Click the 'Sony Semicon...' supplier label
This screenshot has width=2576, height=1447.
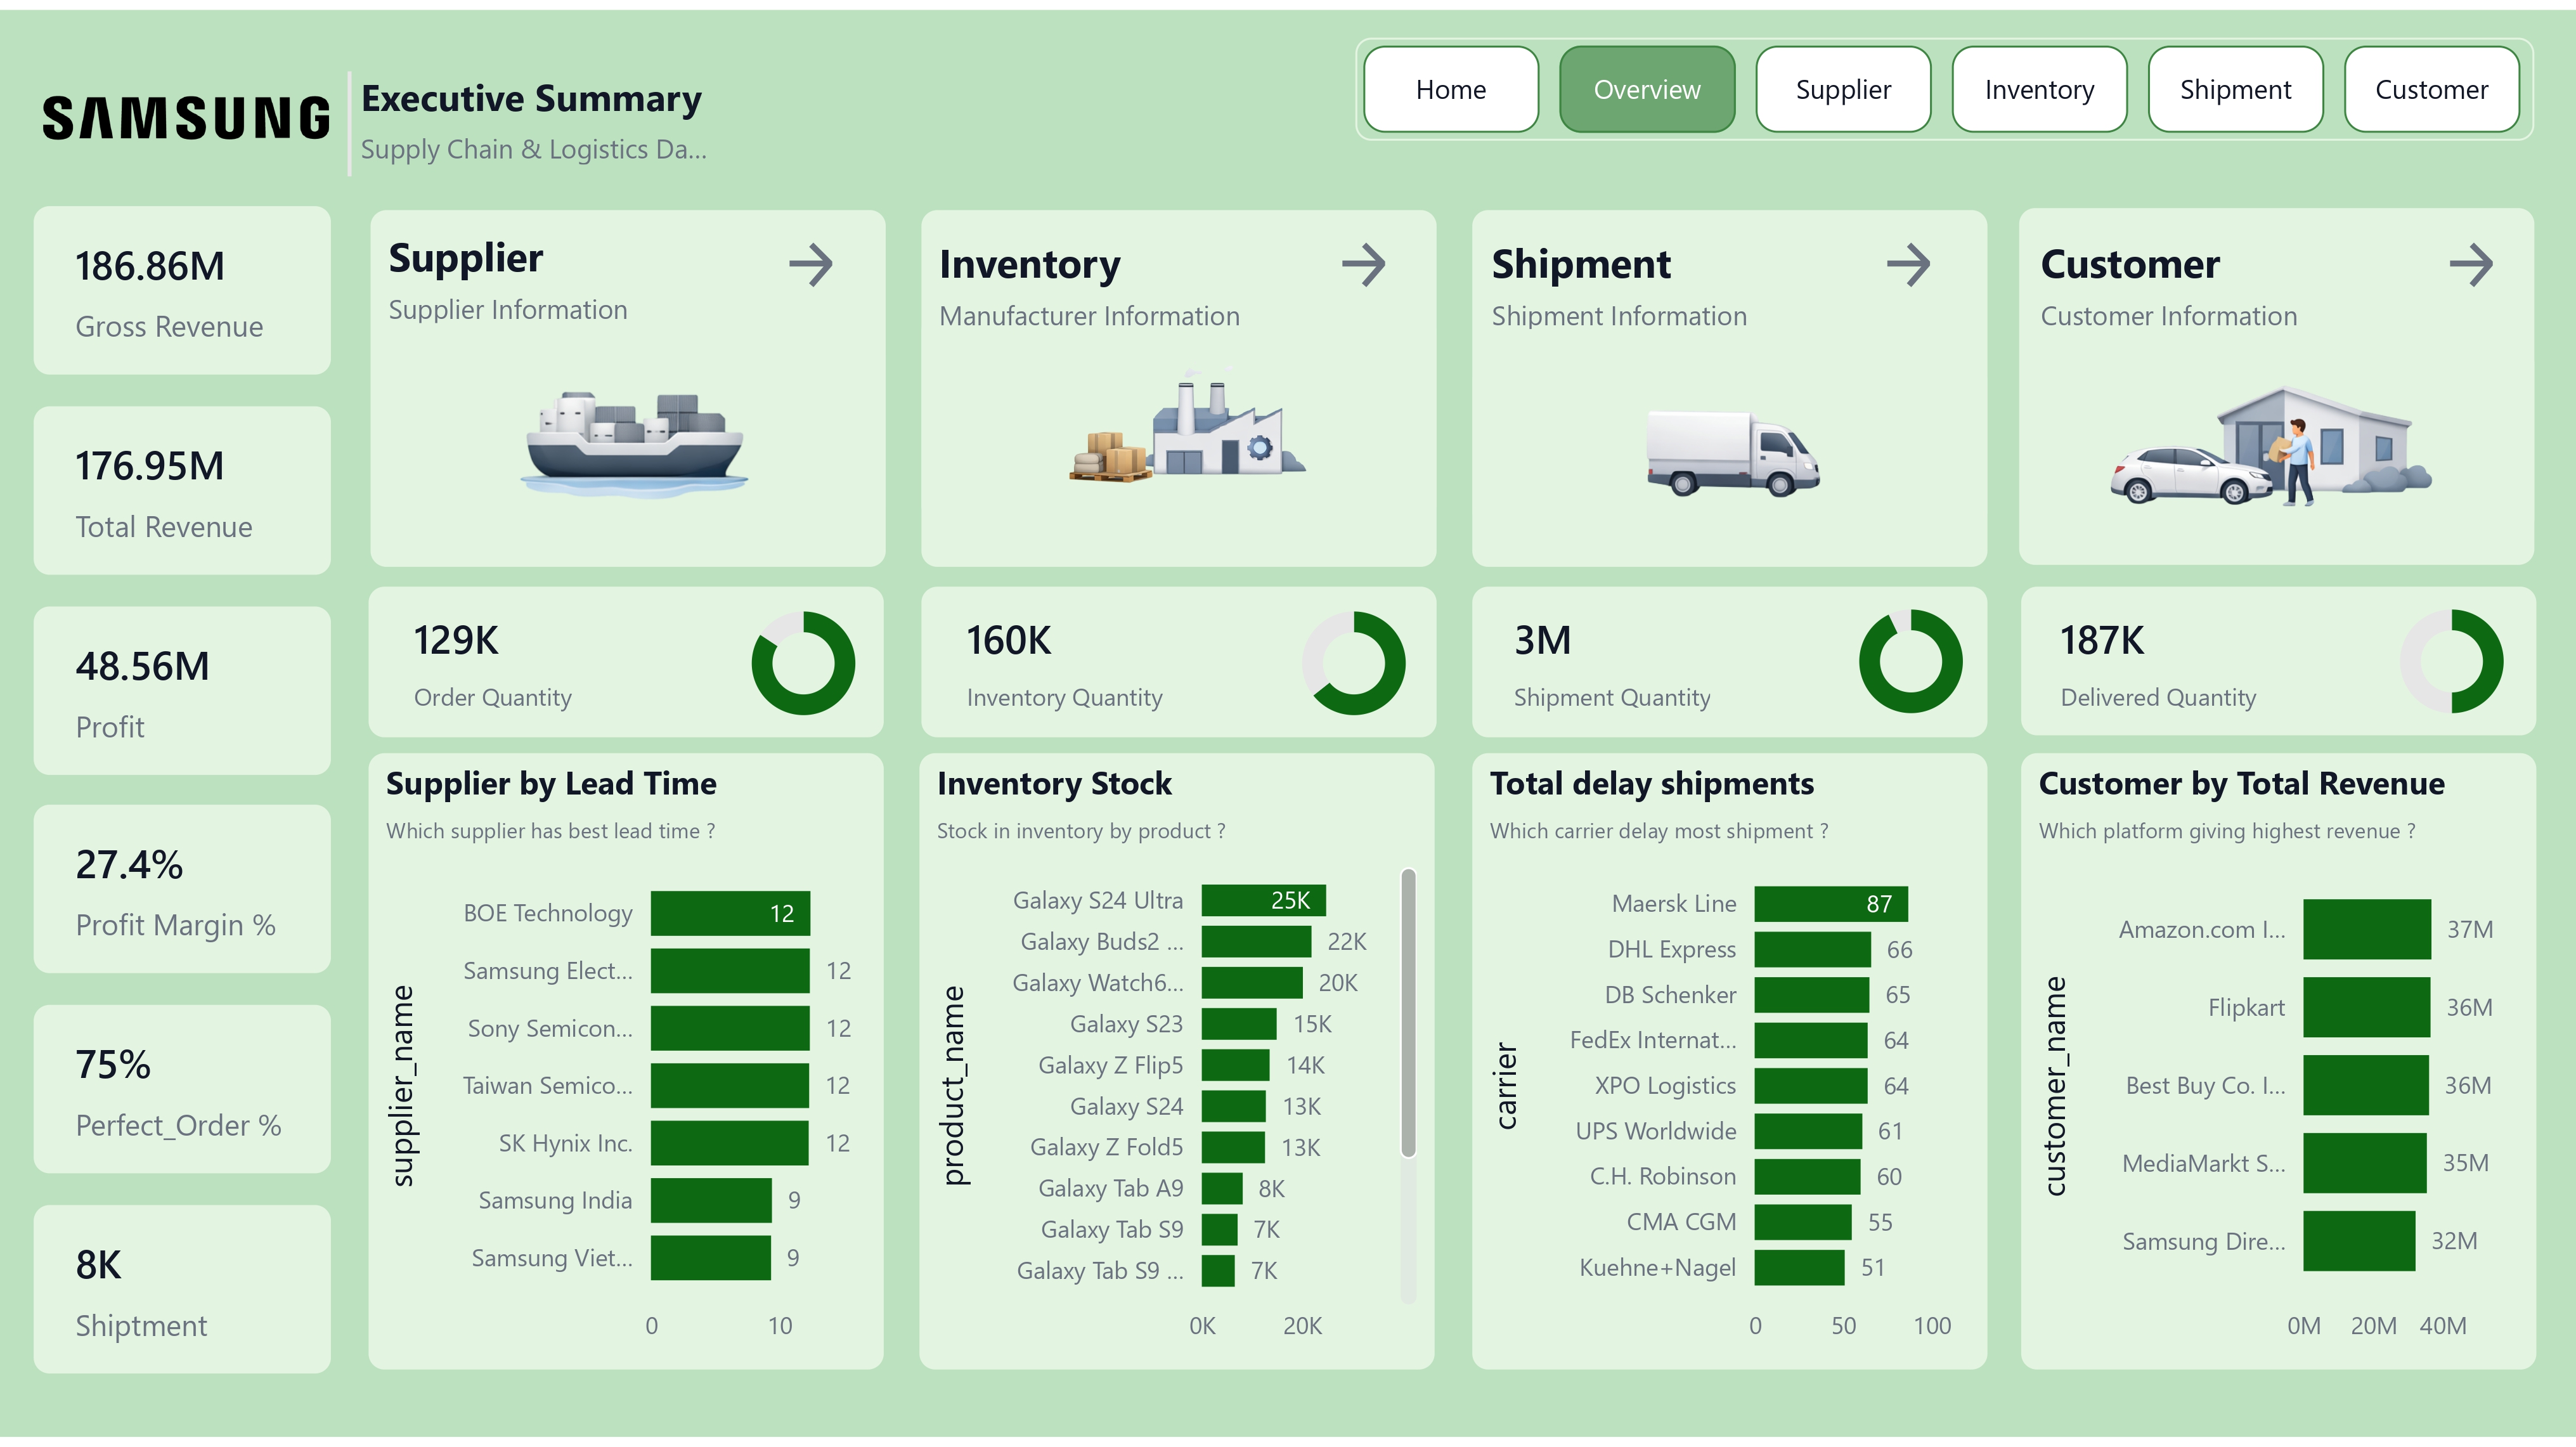[x=549, y=1028]
